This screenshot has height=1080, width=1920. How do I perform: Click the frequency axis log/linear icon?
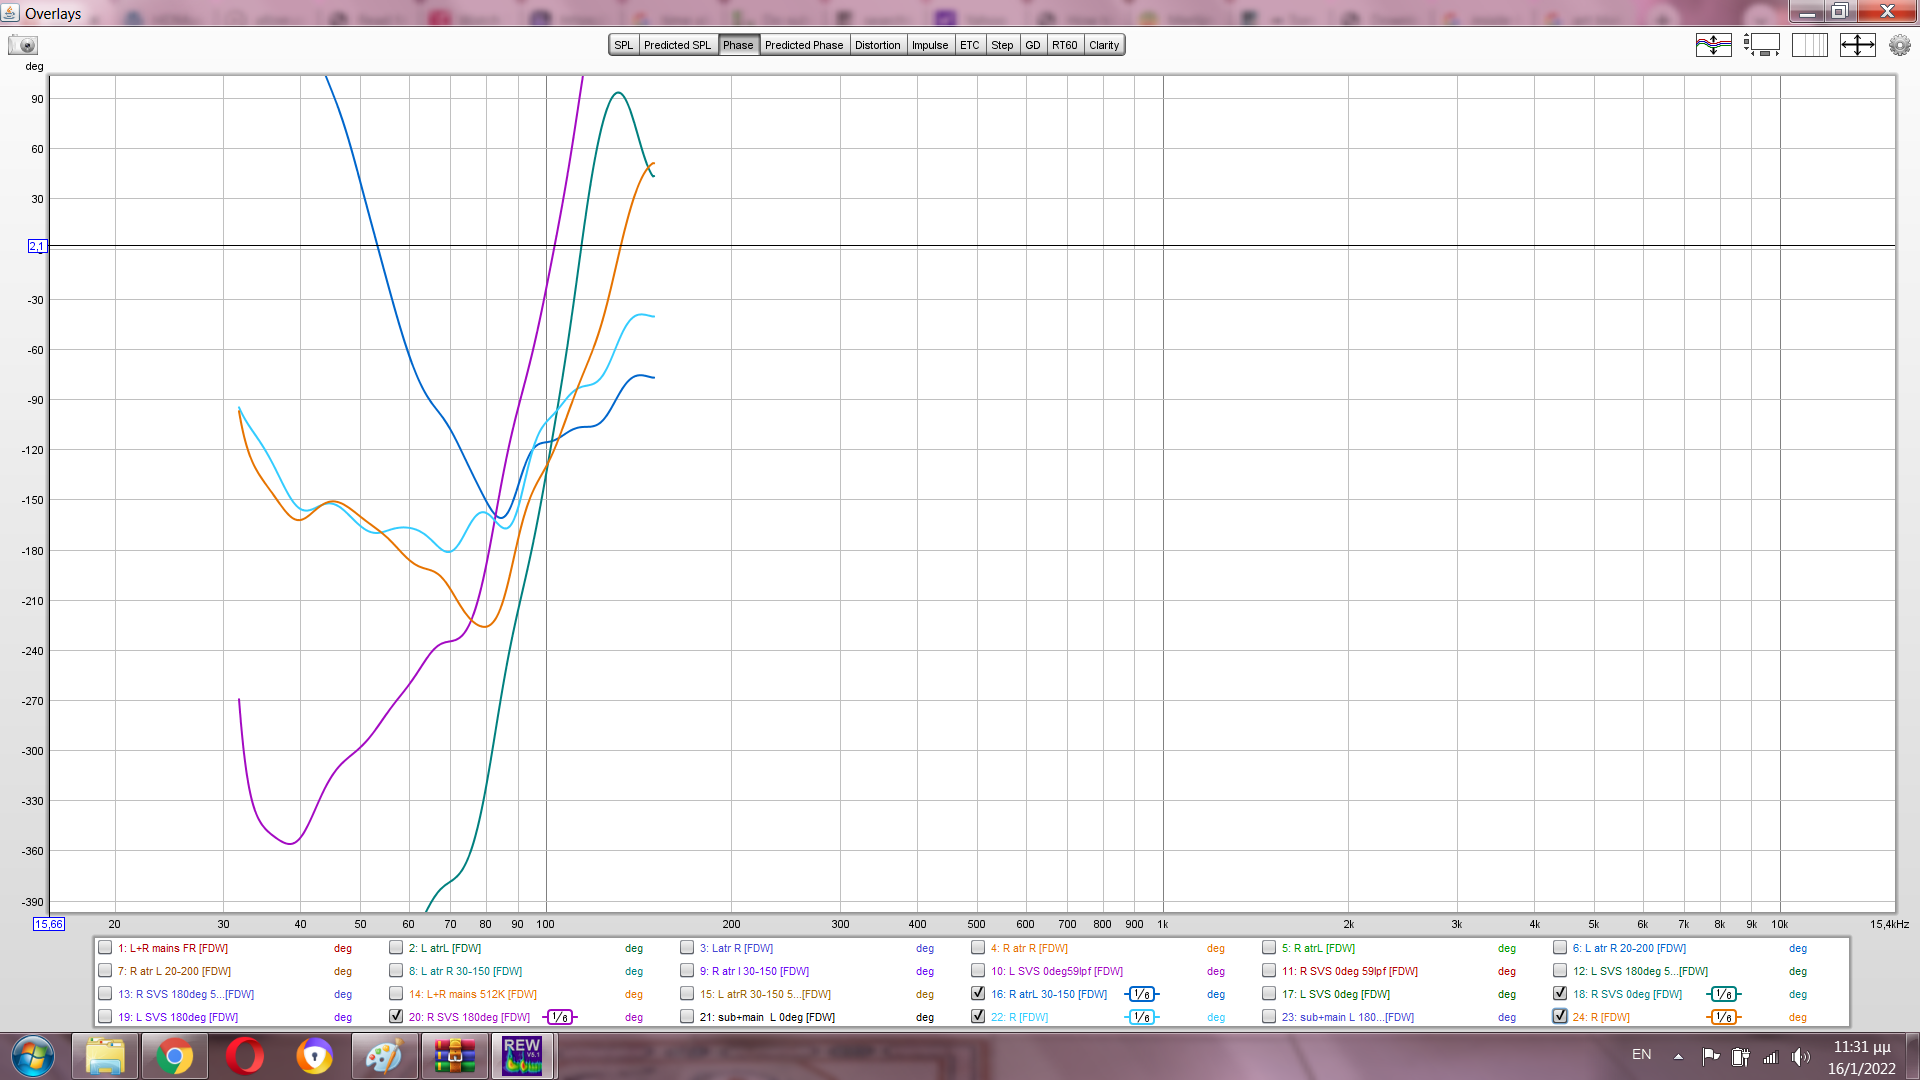tap(1810, 45)
